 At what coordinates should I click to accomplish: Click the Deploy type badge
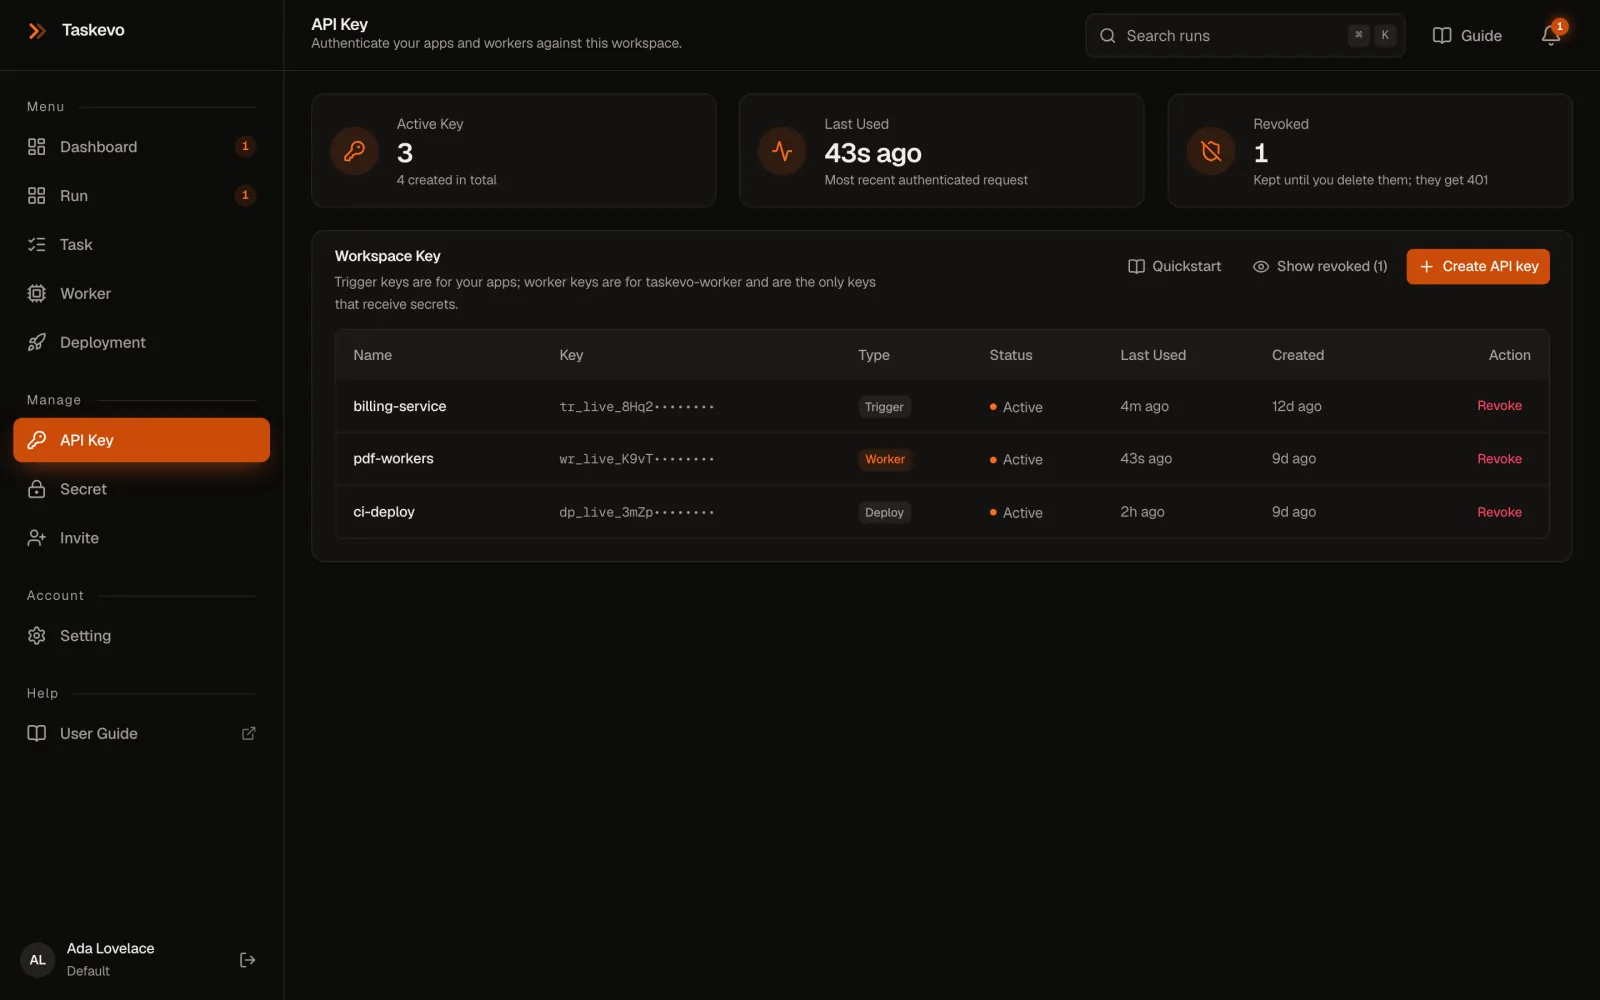[884, 512]
